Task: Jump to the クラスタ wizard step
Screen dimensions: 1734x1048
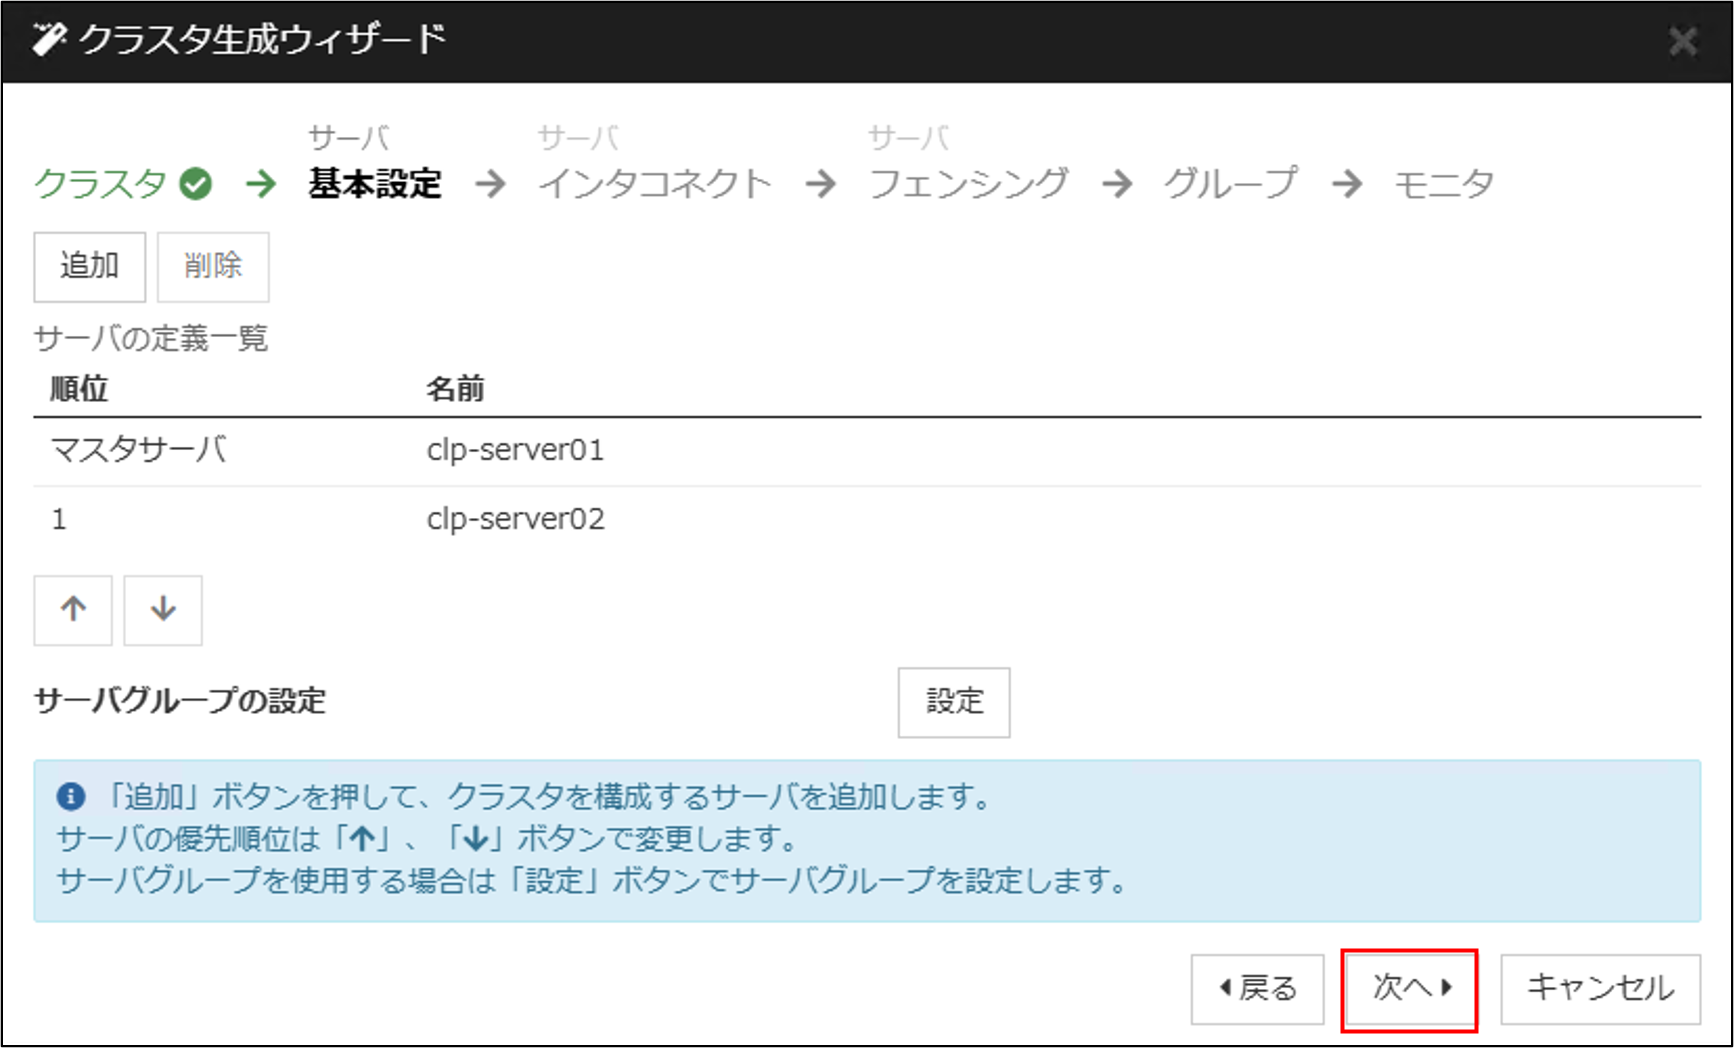Action: [101, 184]
